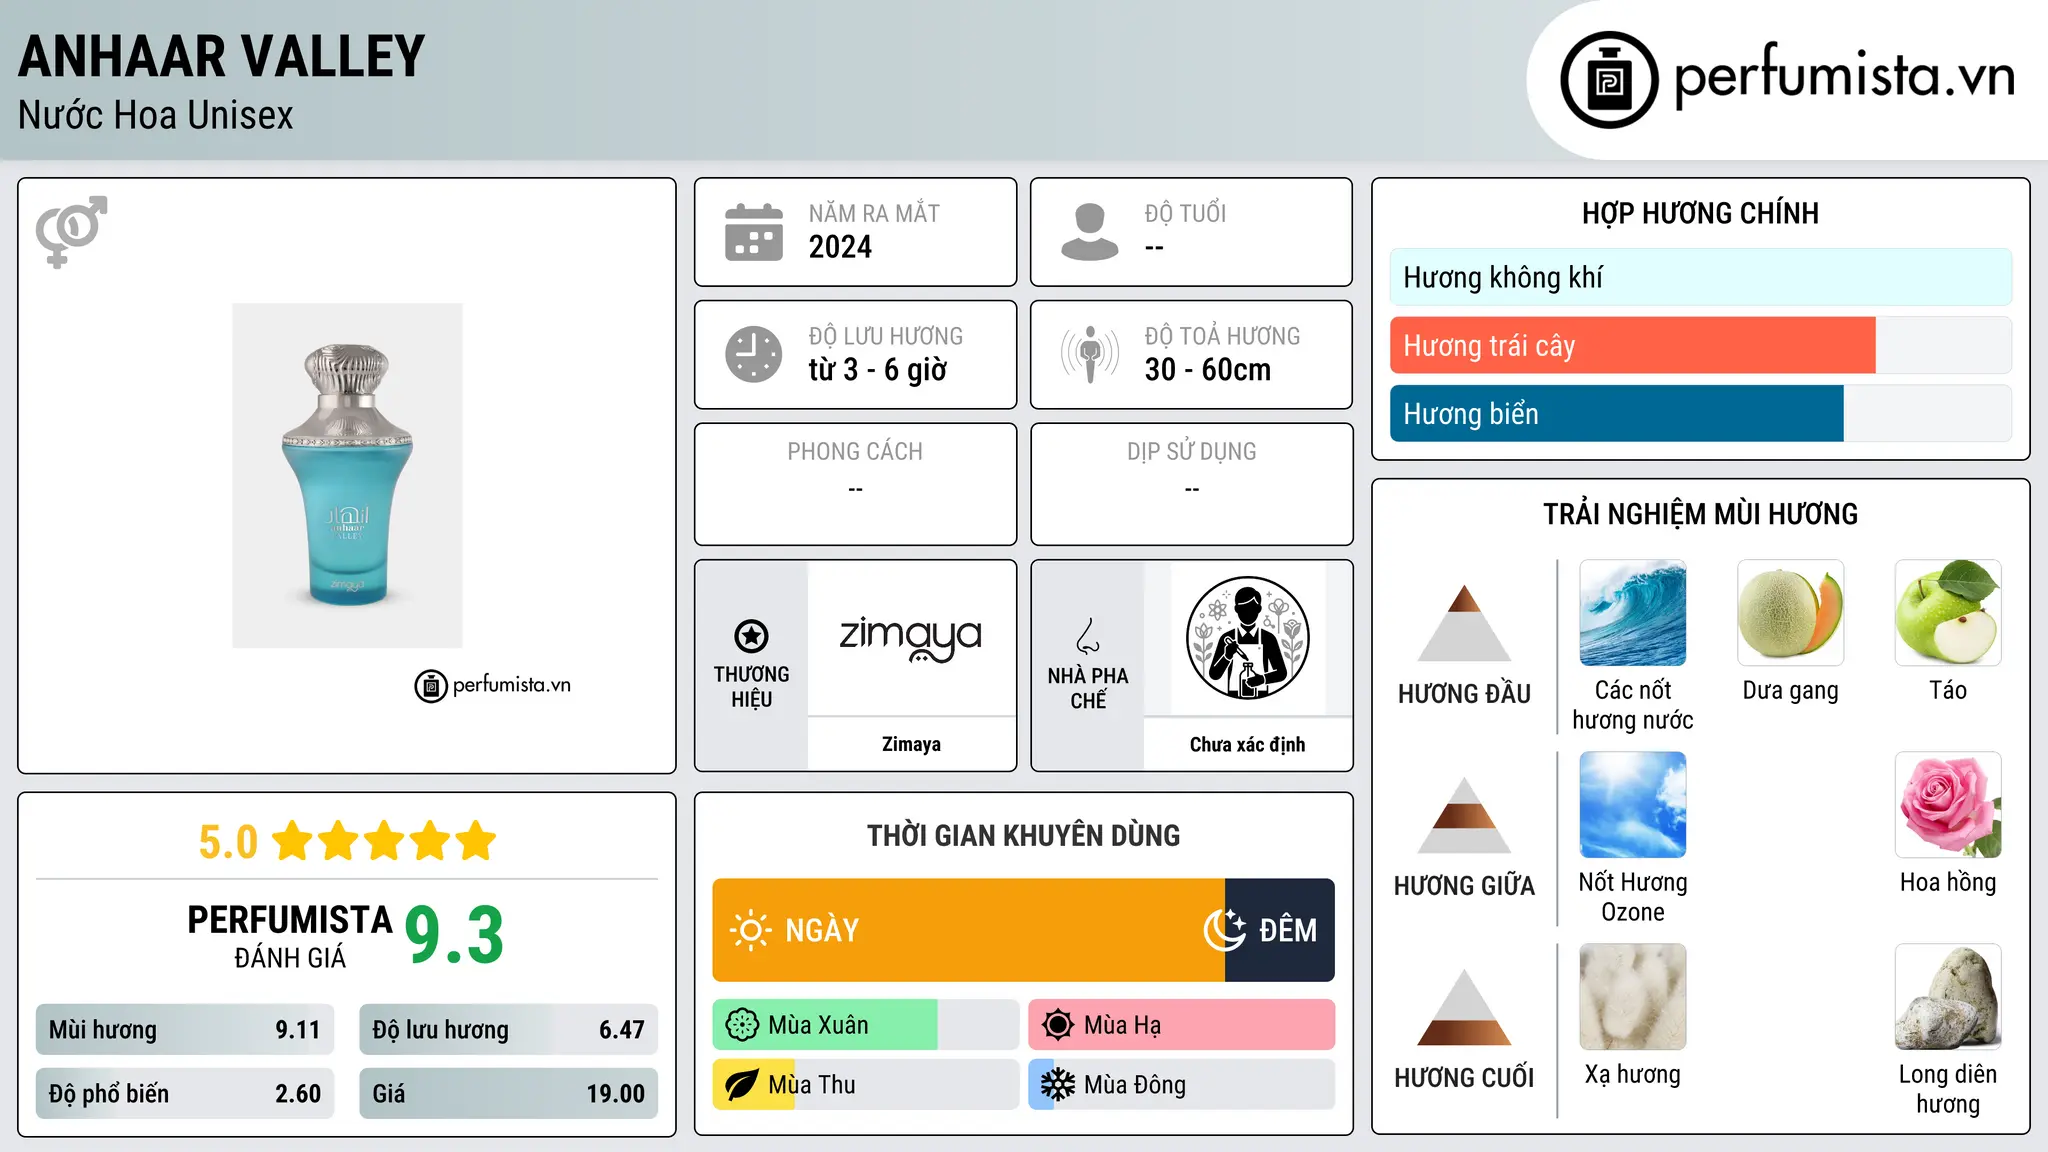2048x1152 pixels.
Task: Click the Phong cách card
Action: pyautogui.click(x=855, y=484)
